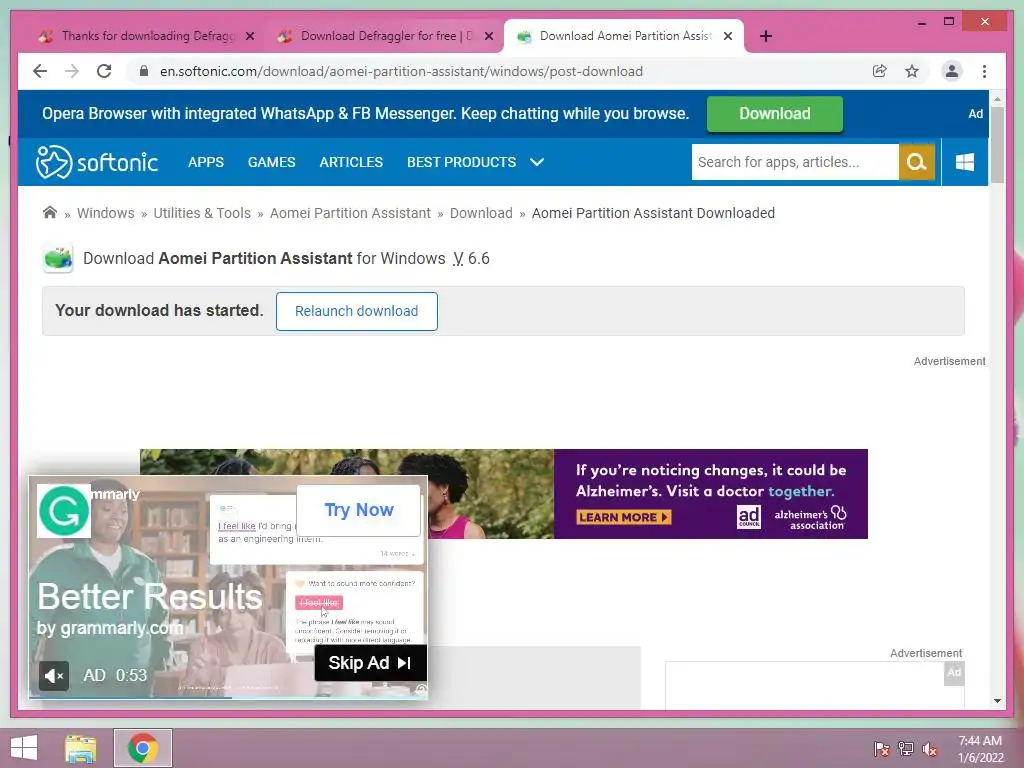Close the Download Defraggler tab
1024x768 pixels.
click(x=488, y=37)
